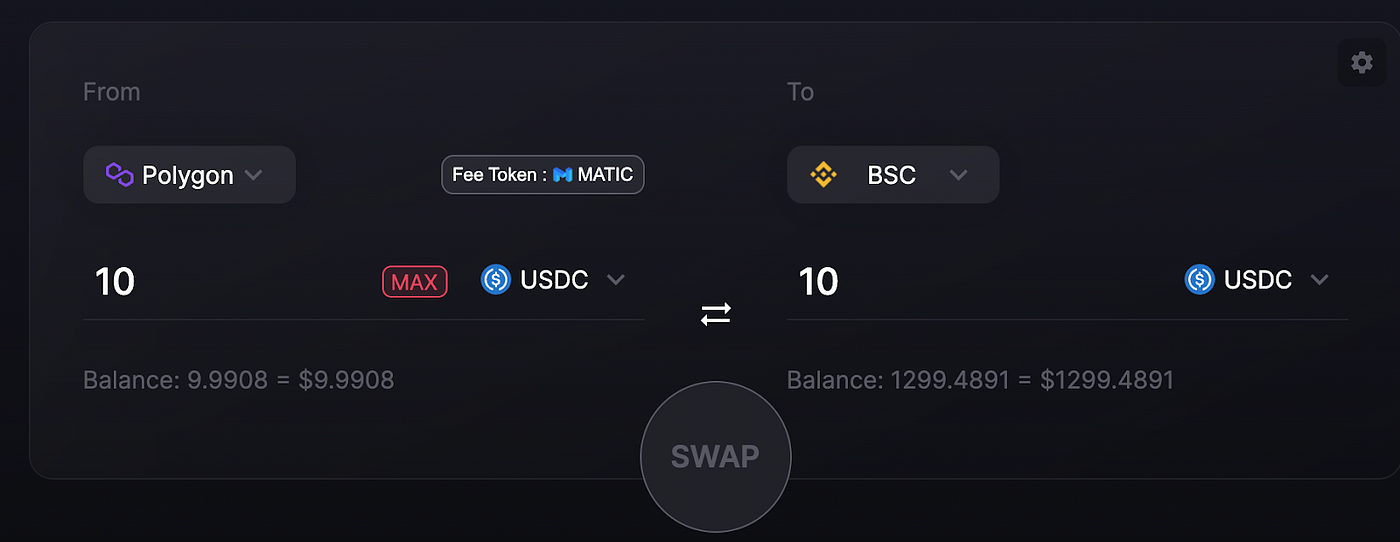Open the To-side USDC token dropdown arrow
1400x542 pixels.
pos(1319,280)
